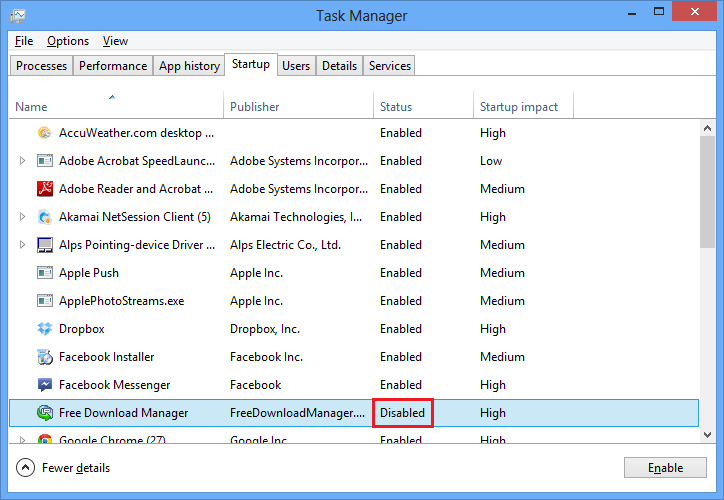The image size is (724, 500).
Task: Expand the Adobe Acrobat SpeedLauncher group
Action: point(22,161)
